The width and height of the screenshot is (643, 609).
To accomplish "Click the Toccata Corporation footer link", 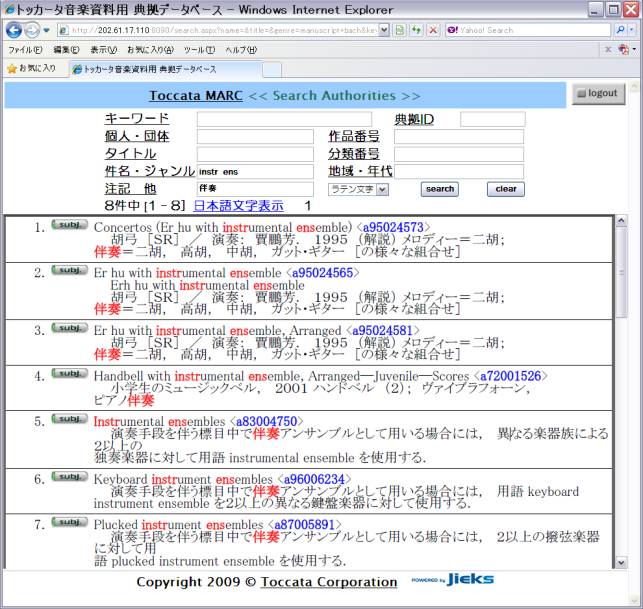I will 329,582.
